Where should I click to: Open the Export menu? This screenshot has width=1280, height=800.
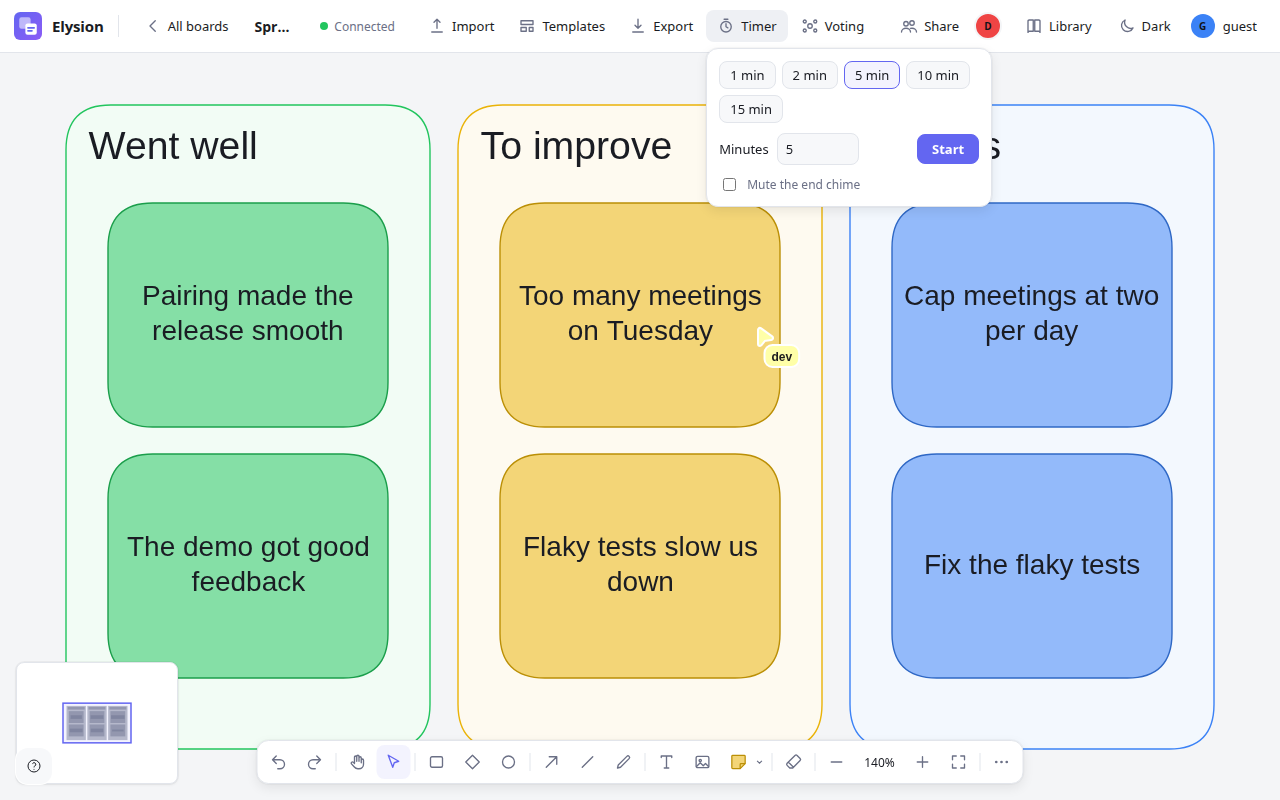click(662, 26)
